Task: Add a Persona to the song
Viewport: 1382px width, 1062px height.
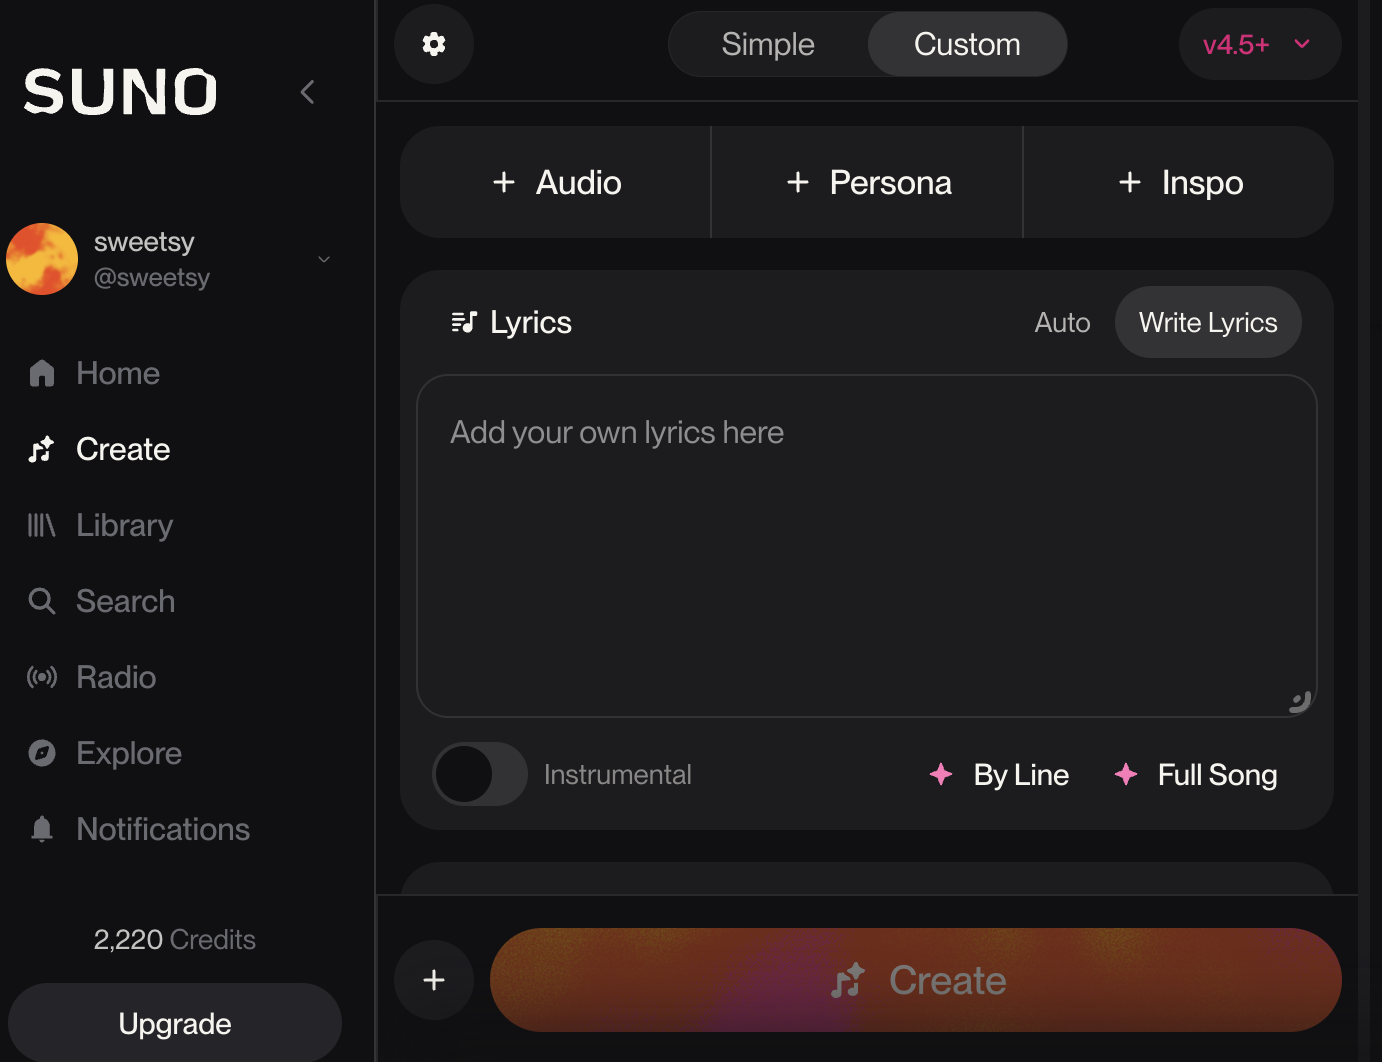Action: (867, 182)
